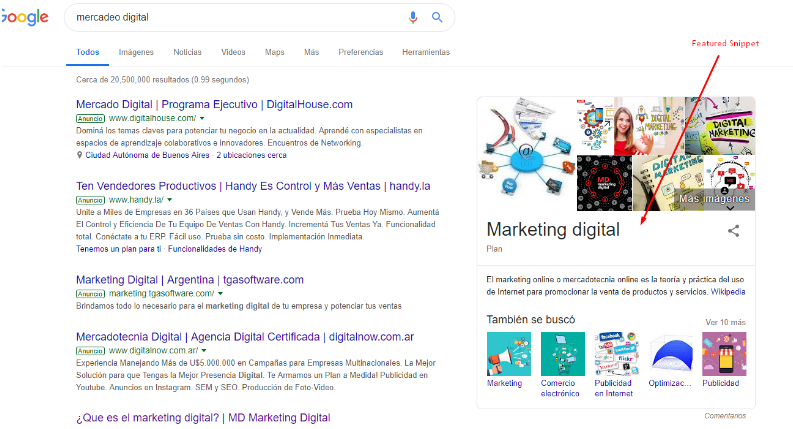Viewport: 793px width, 429px height.
Task: Open Marketing Digital Argentina tgasoftware result
Action: (x=190, y=280)
